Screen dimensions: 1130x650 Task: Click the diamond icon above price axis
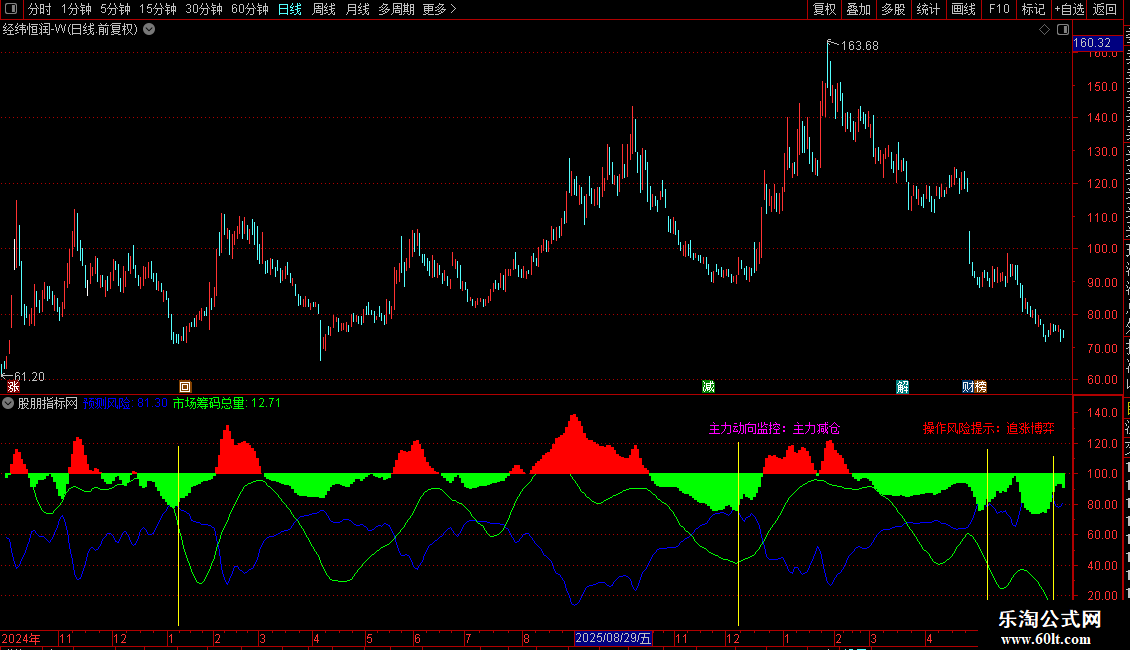[x=1044, y=30]
